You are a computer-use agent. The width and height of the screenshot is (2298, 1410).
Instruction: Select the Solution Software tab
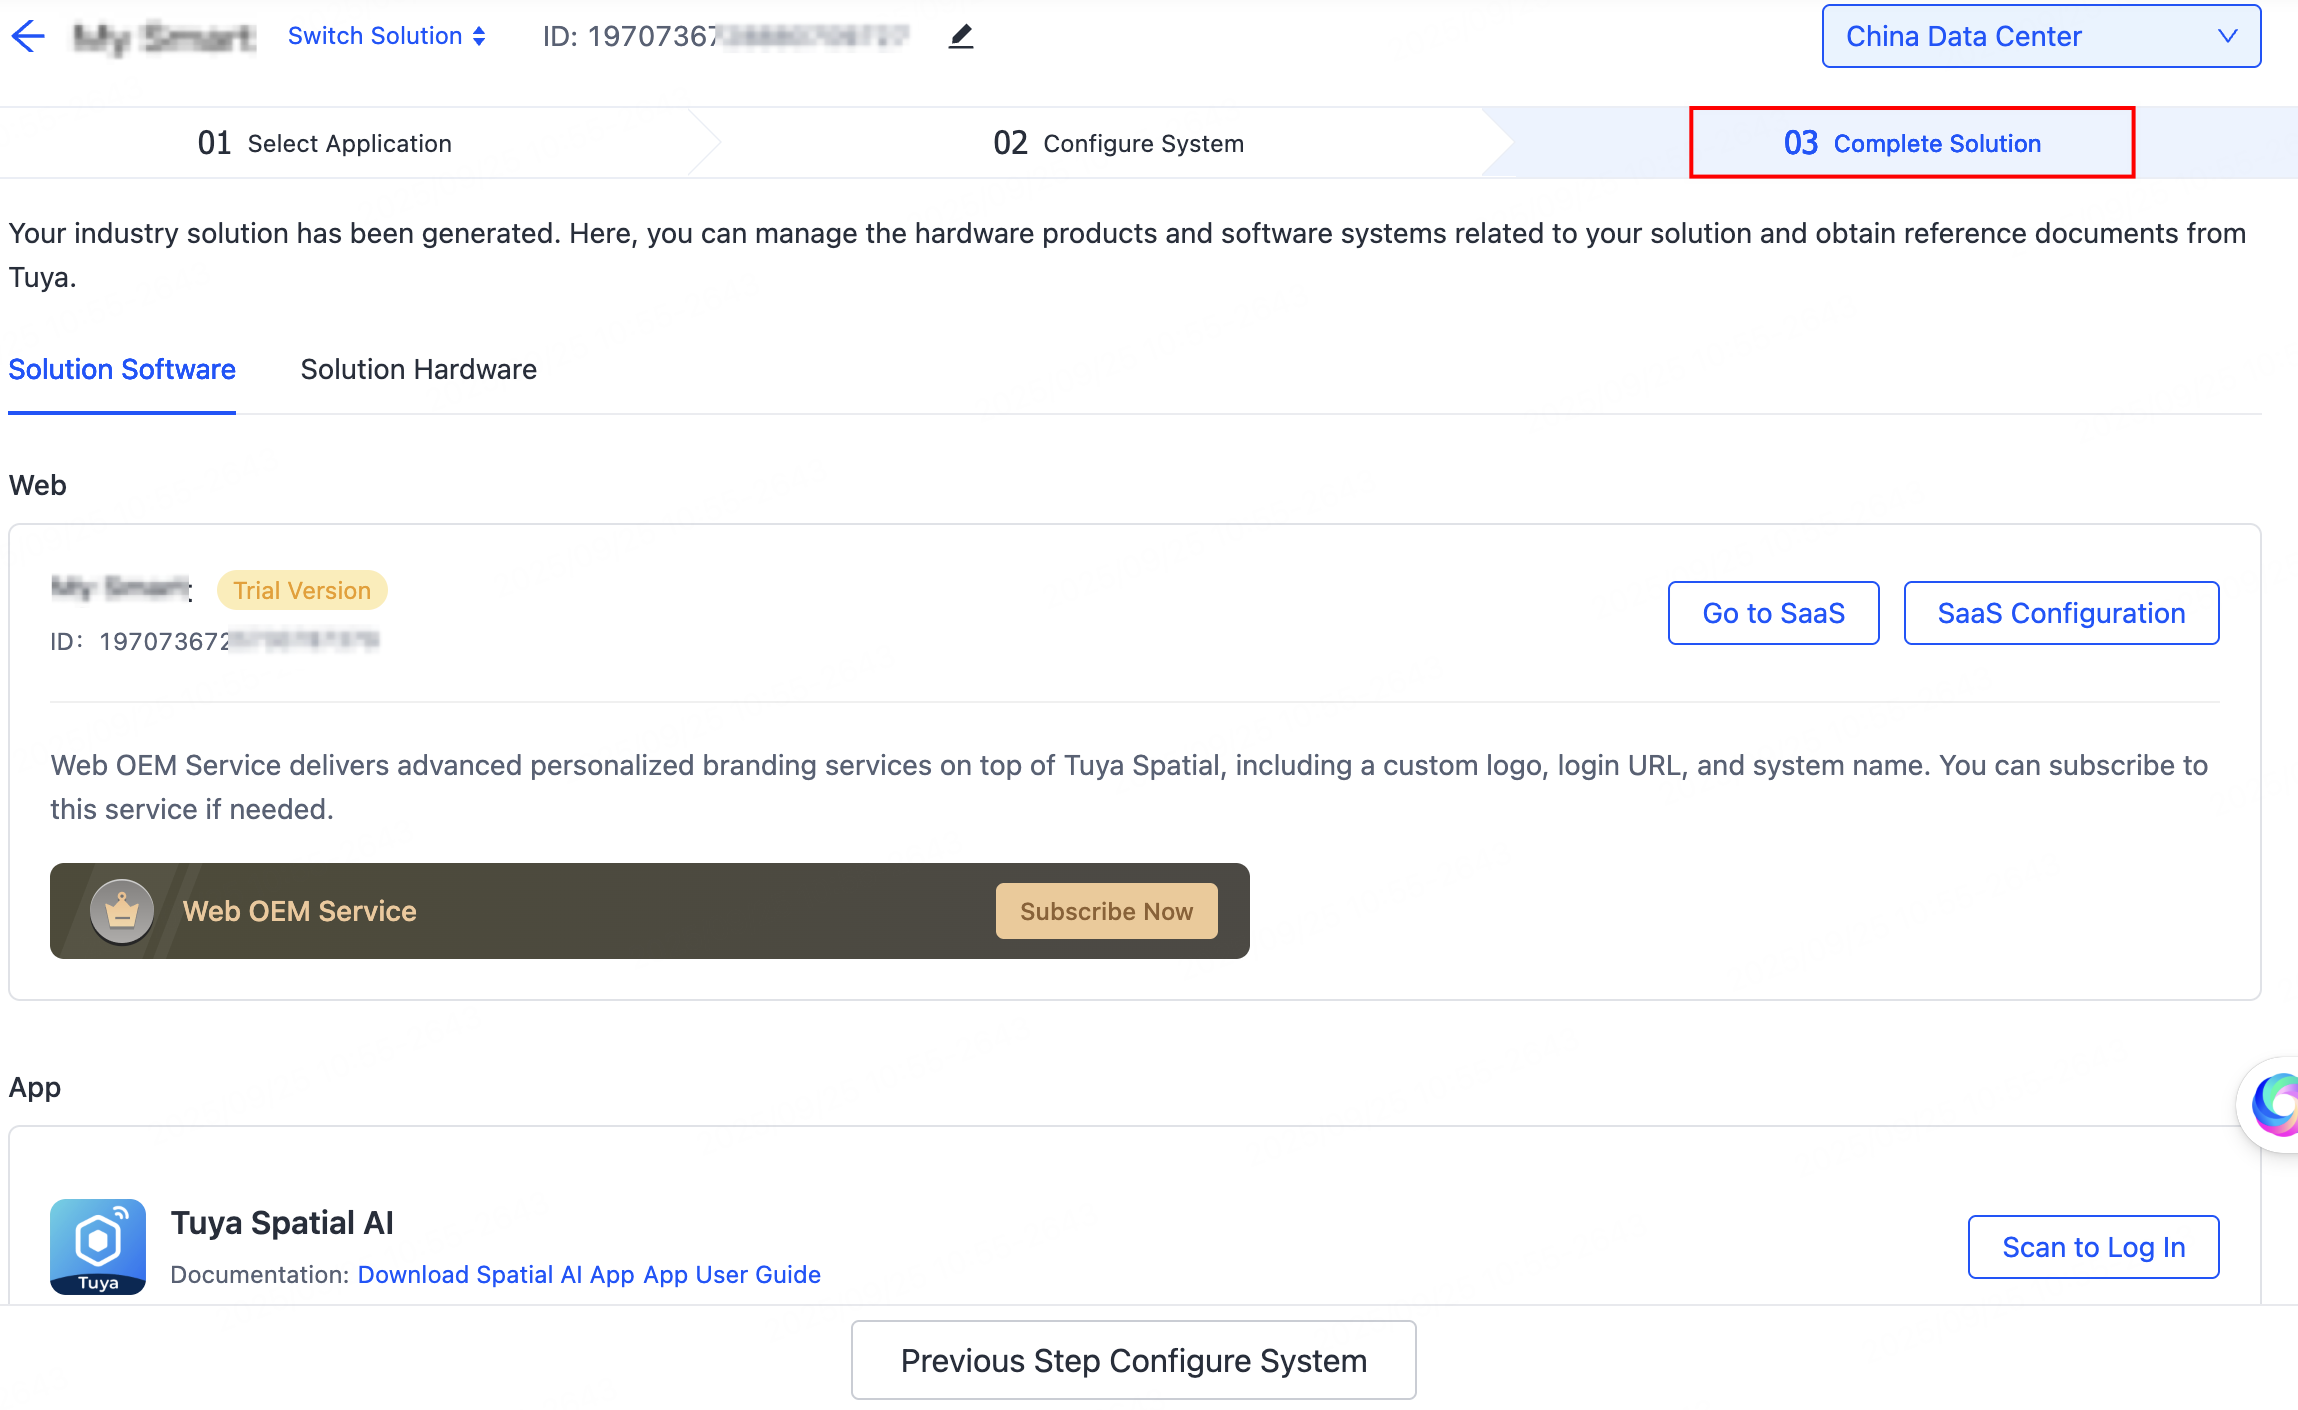[122, 370]
